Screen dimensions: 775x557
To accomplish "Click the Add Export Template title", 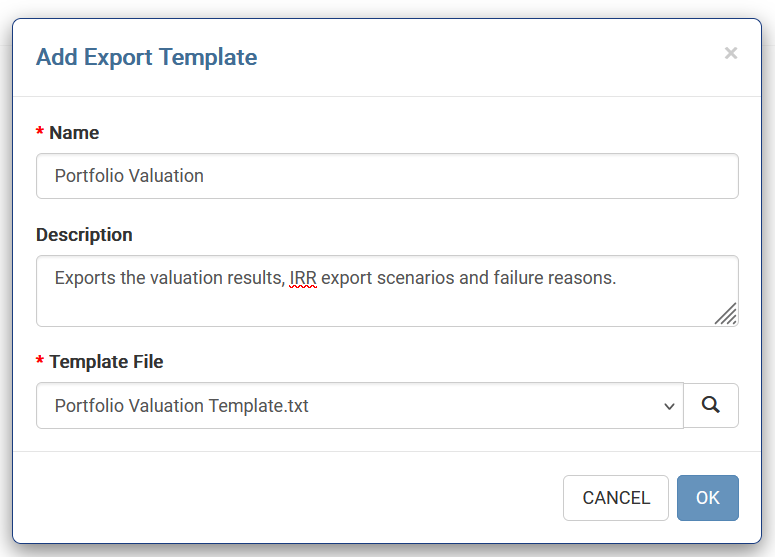I will [x=146, y=57].
